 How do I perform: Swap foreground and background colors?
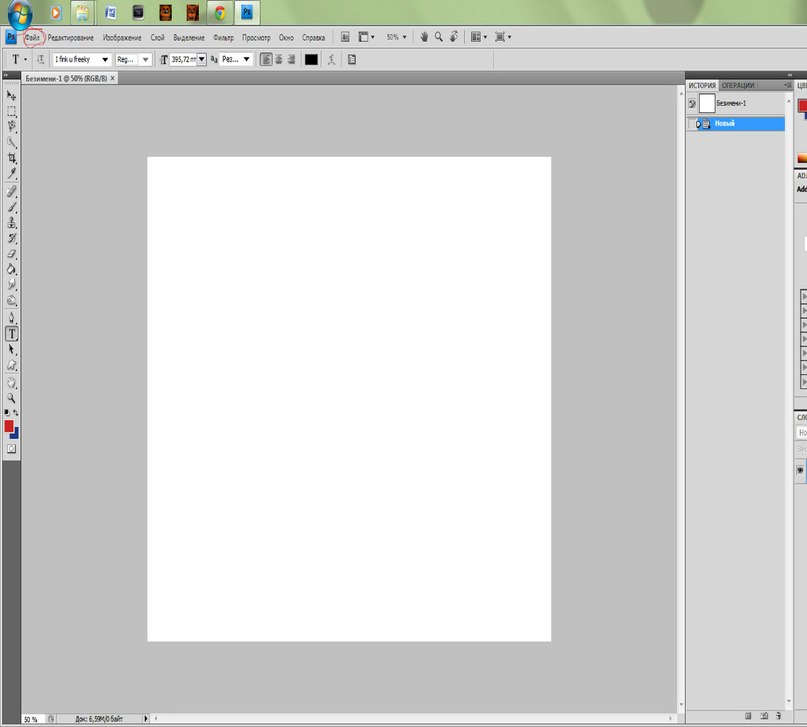[x=16, y=413]
